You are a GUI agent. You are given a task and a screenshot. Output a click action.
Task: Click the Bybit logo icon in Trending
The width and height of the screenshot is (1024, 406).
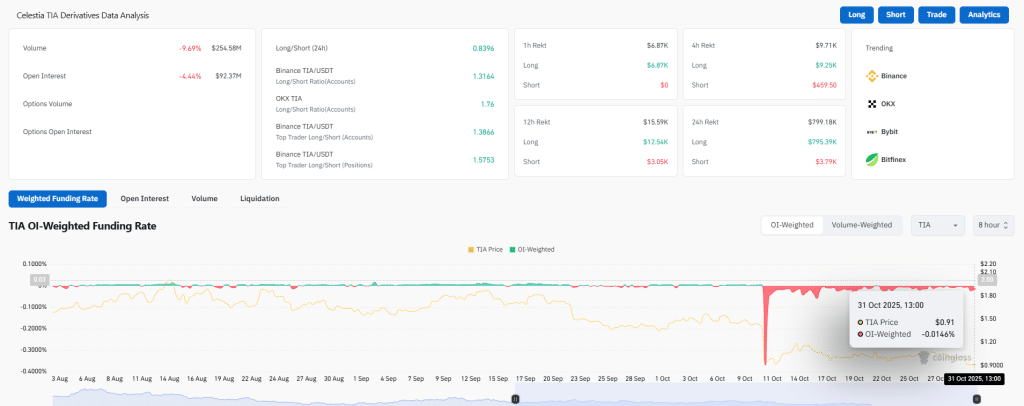coord(871,132)
